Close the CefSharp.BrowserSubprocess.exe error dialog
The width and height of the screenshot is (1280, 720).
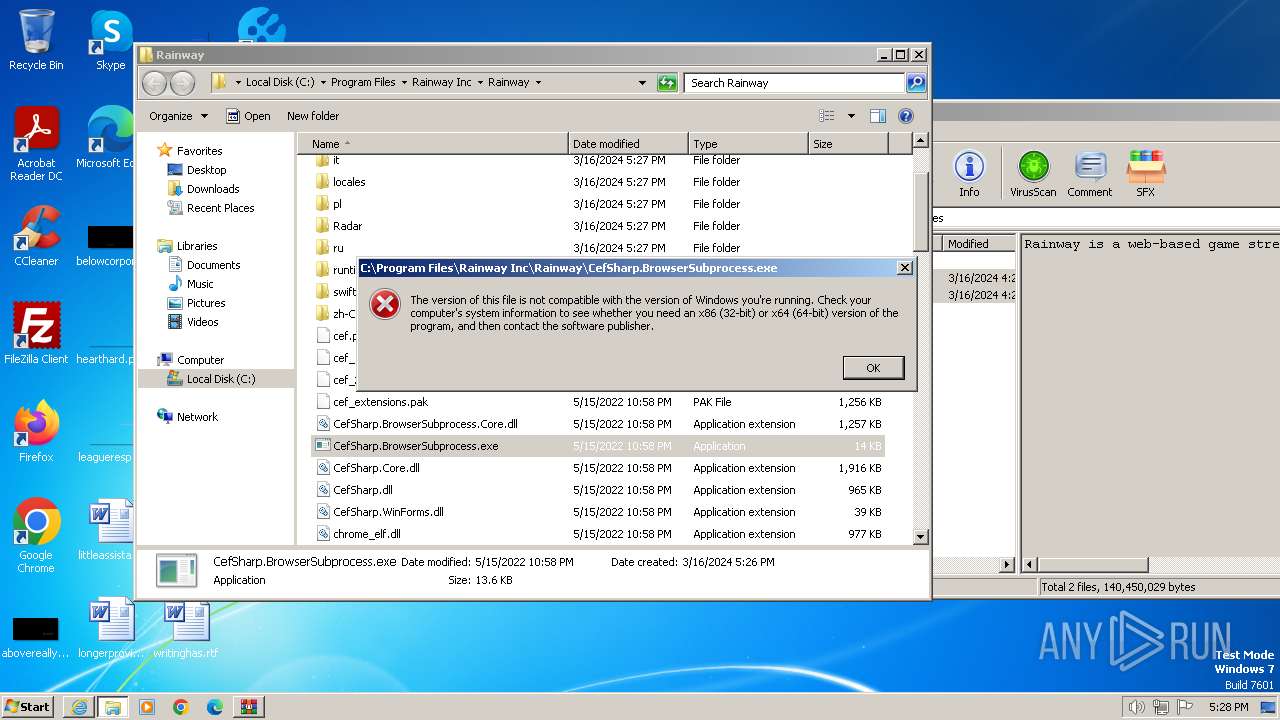[904, 268]
